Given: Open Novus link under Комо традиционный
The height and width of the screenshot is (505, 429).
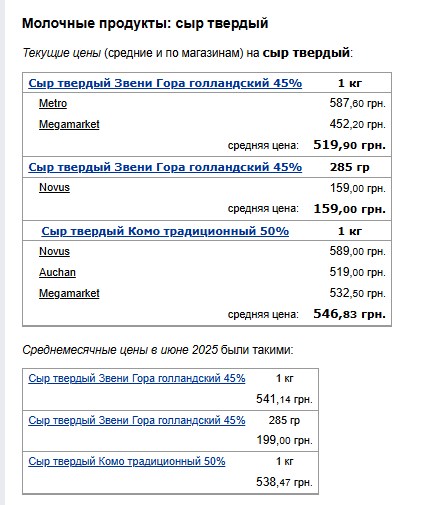Looking at the screenshot, I should [54, 251].
